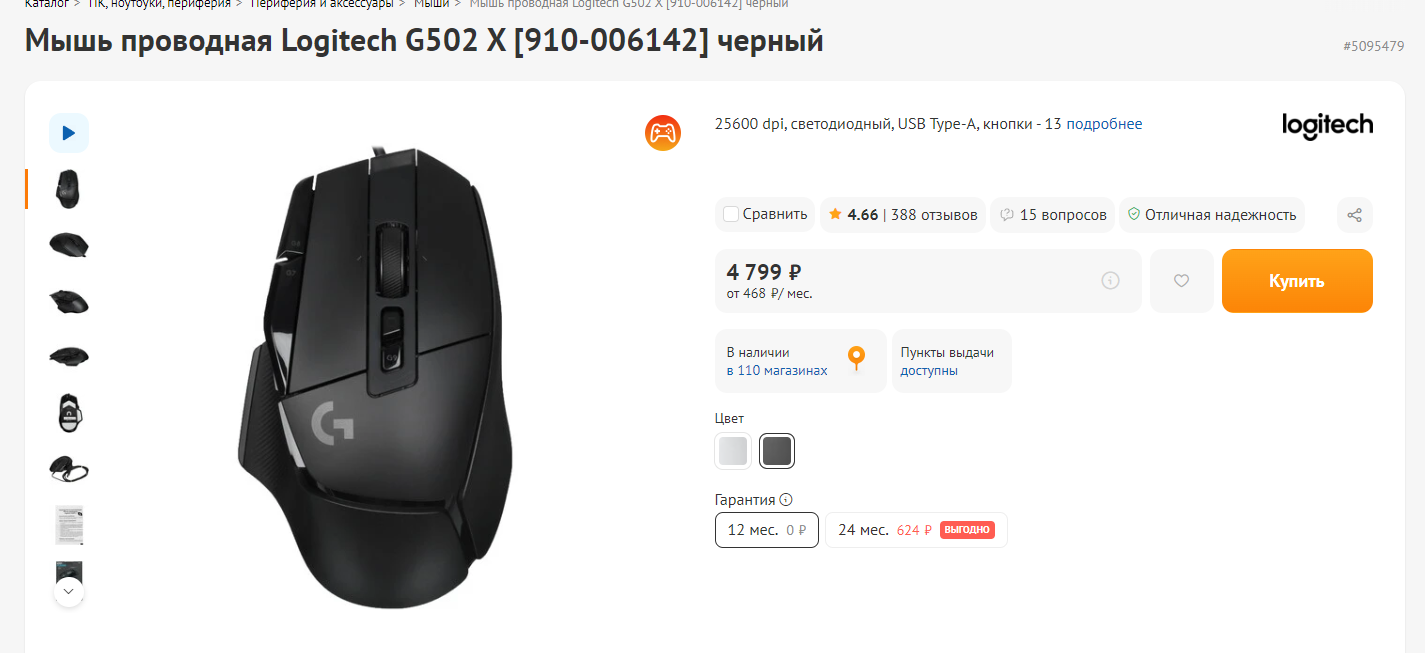View the mouse underside thumbnail image
The height and width of the screenshot is (653, 1425).
(x=69, y=412)
